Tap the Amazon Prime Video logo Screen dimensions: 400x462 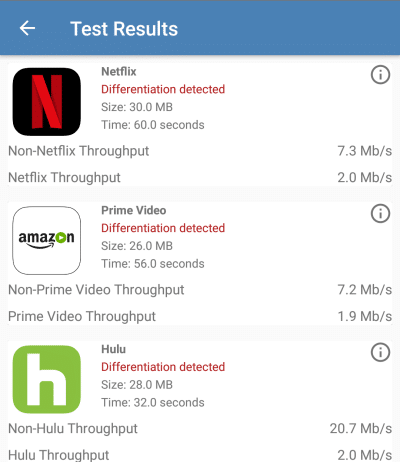tap(47, 240)
